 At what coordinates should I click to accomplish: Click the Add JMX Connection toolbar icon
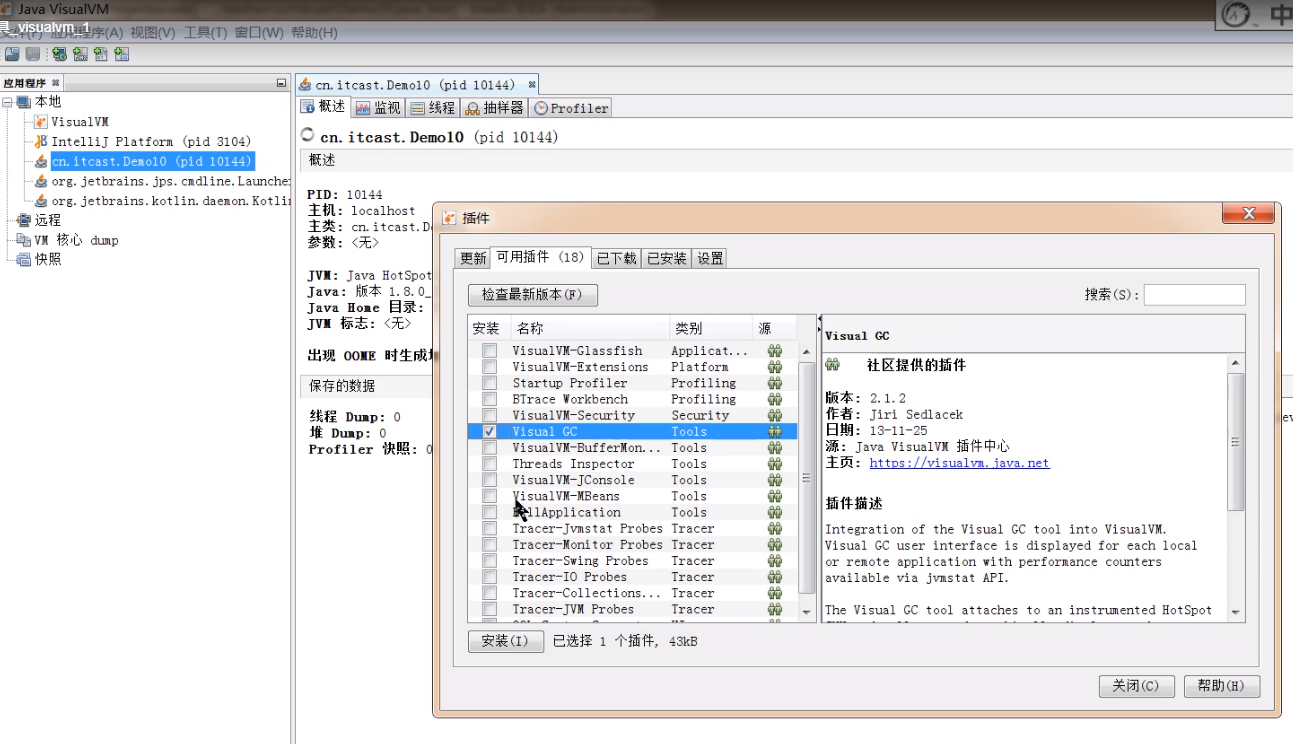click(x=81, y=54)
